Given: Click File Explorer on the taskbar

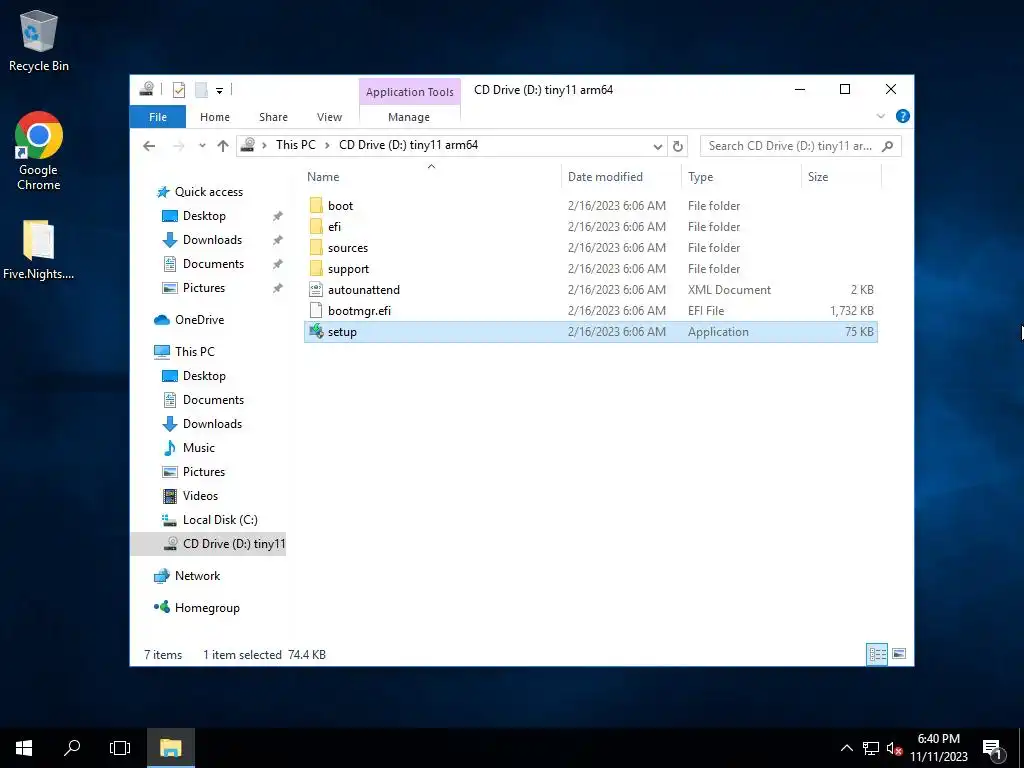Looking at the screenshot, I should [170, 748].
